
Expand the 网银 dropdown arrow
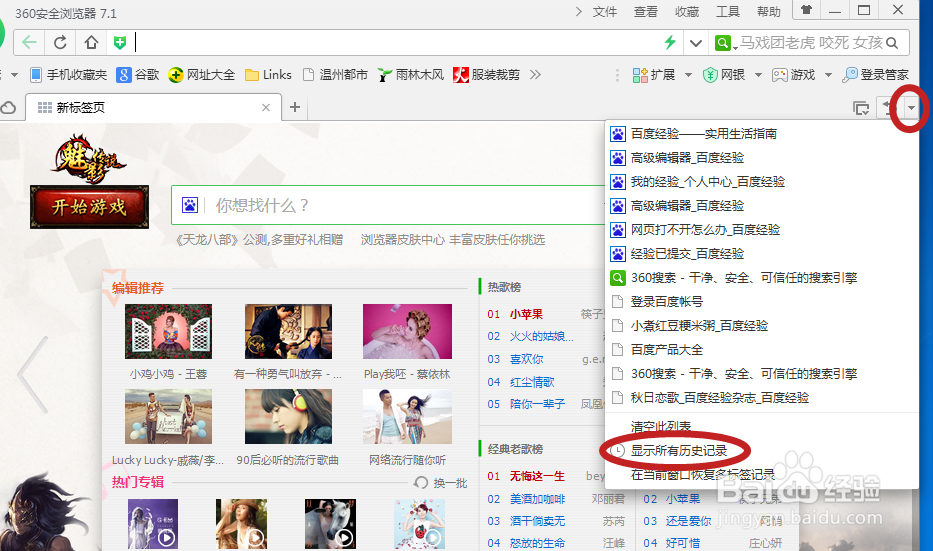pyautogui.click(x=758, y=75)
